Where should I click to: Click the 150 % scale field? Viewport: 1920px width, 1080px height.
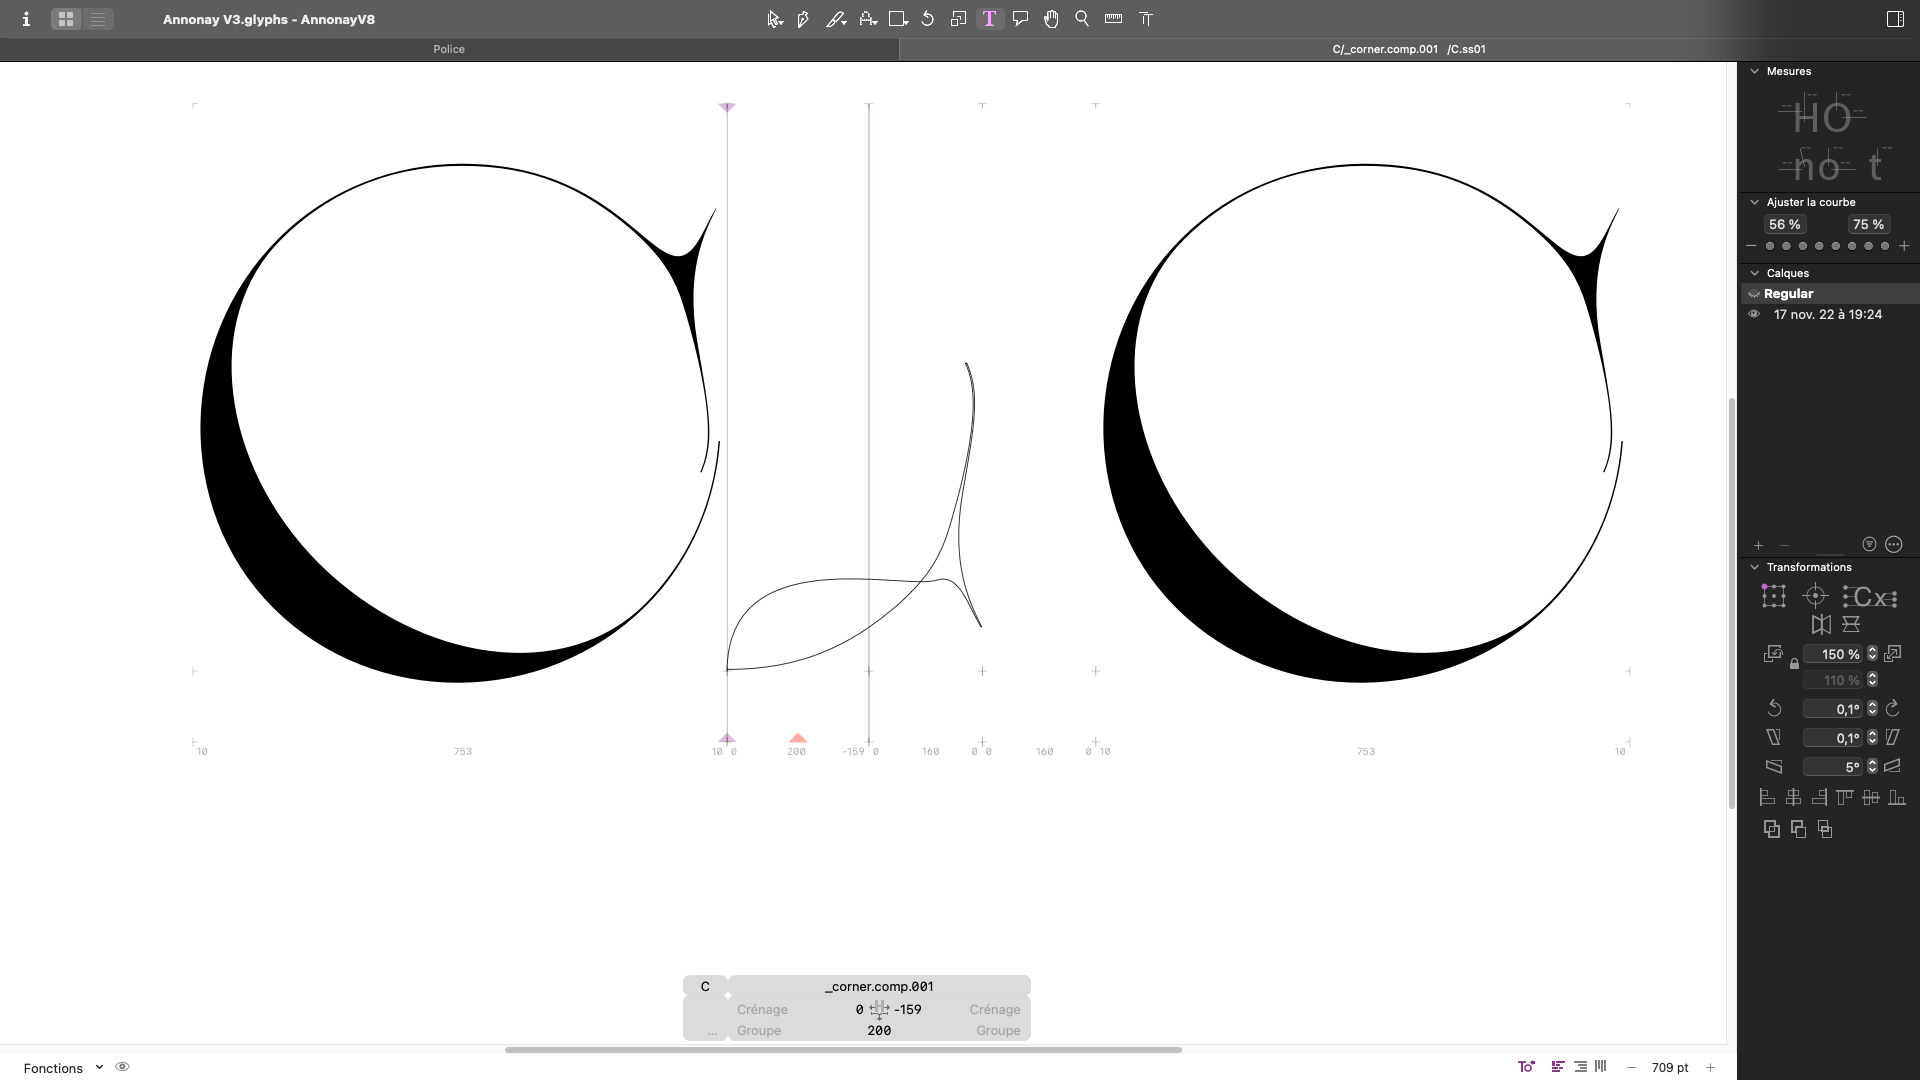point(1833,654)
